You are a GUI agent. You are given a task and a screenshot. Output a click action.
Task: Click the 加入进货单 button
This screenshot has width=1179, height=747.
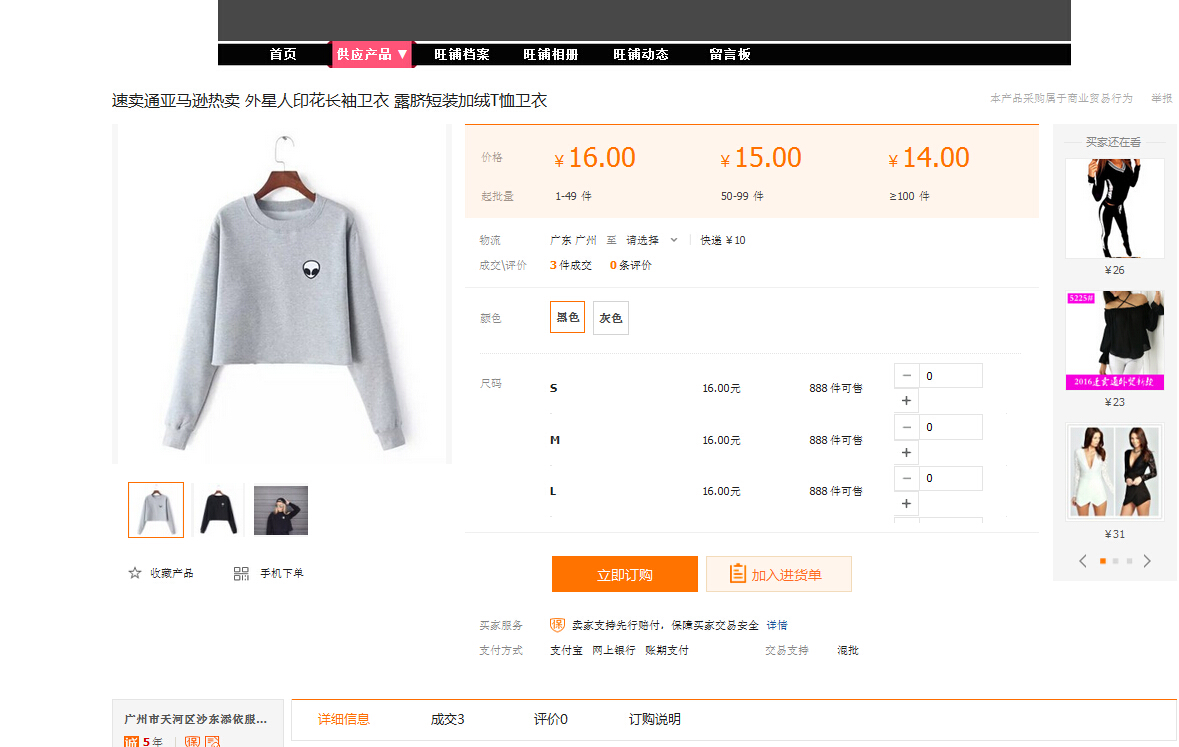coord(778,574)
